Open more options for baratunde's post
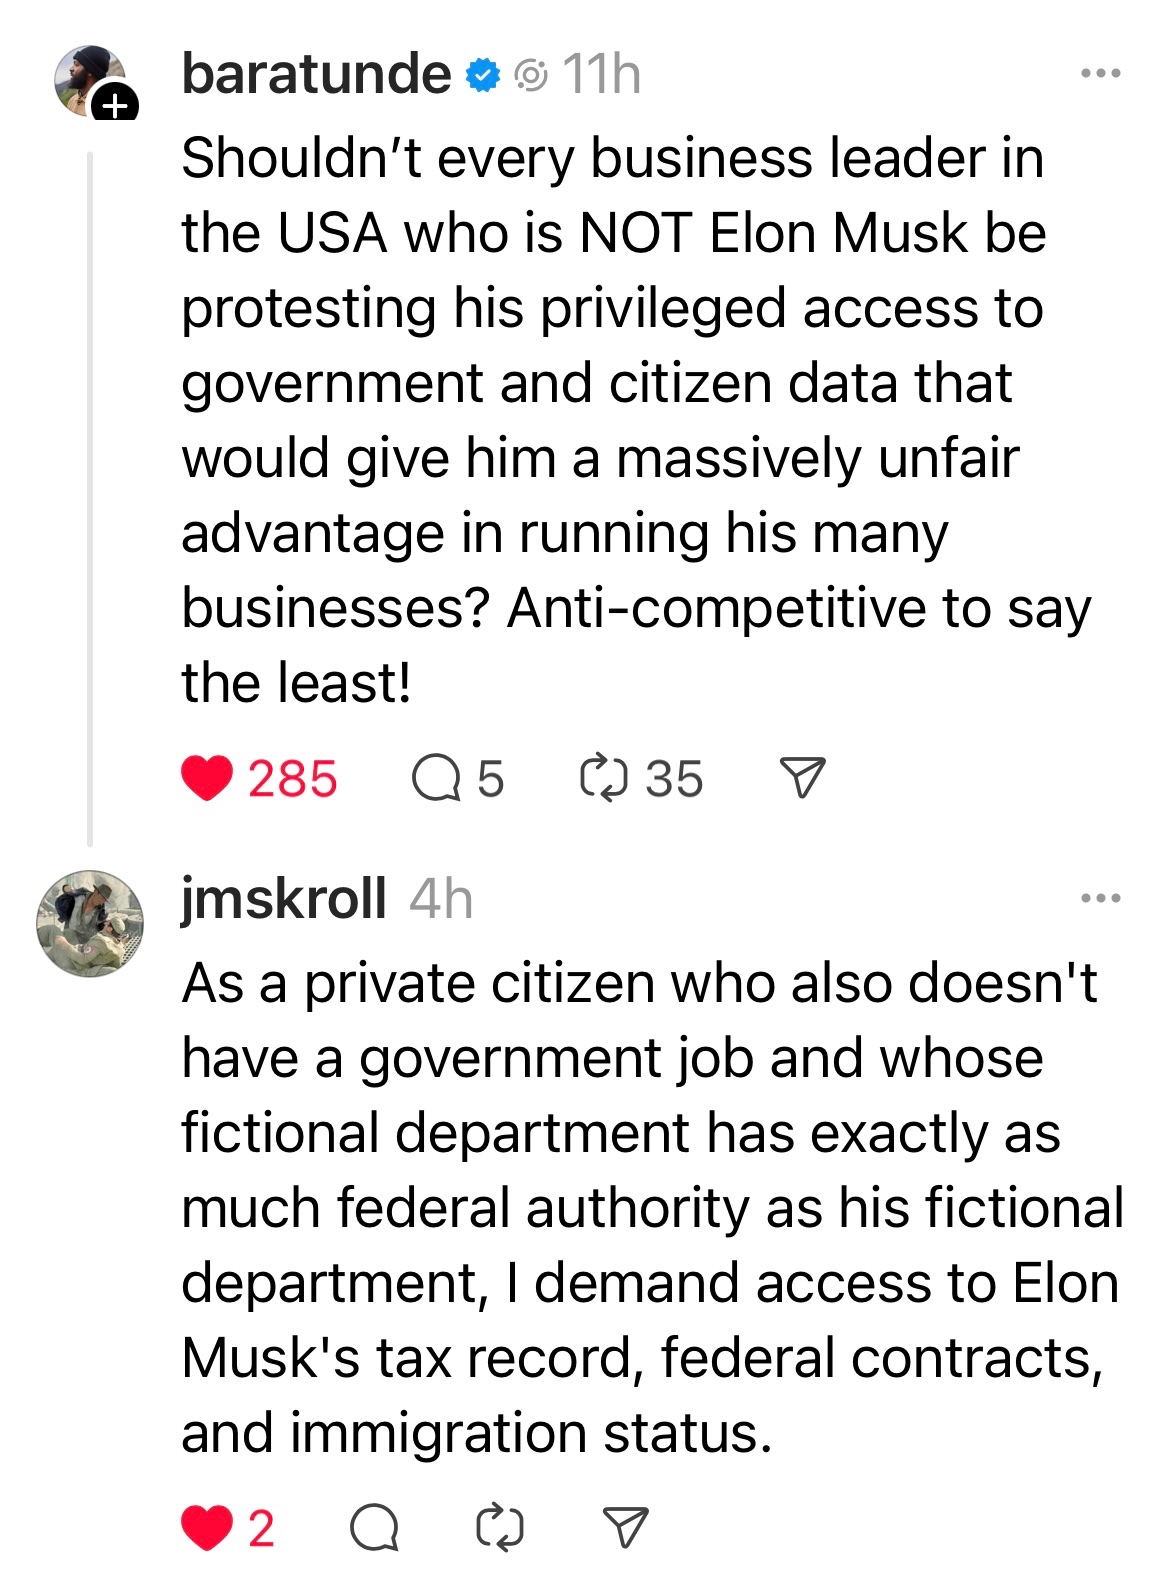 (x=1100, y=73)
